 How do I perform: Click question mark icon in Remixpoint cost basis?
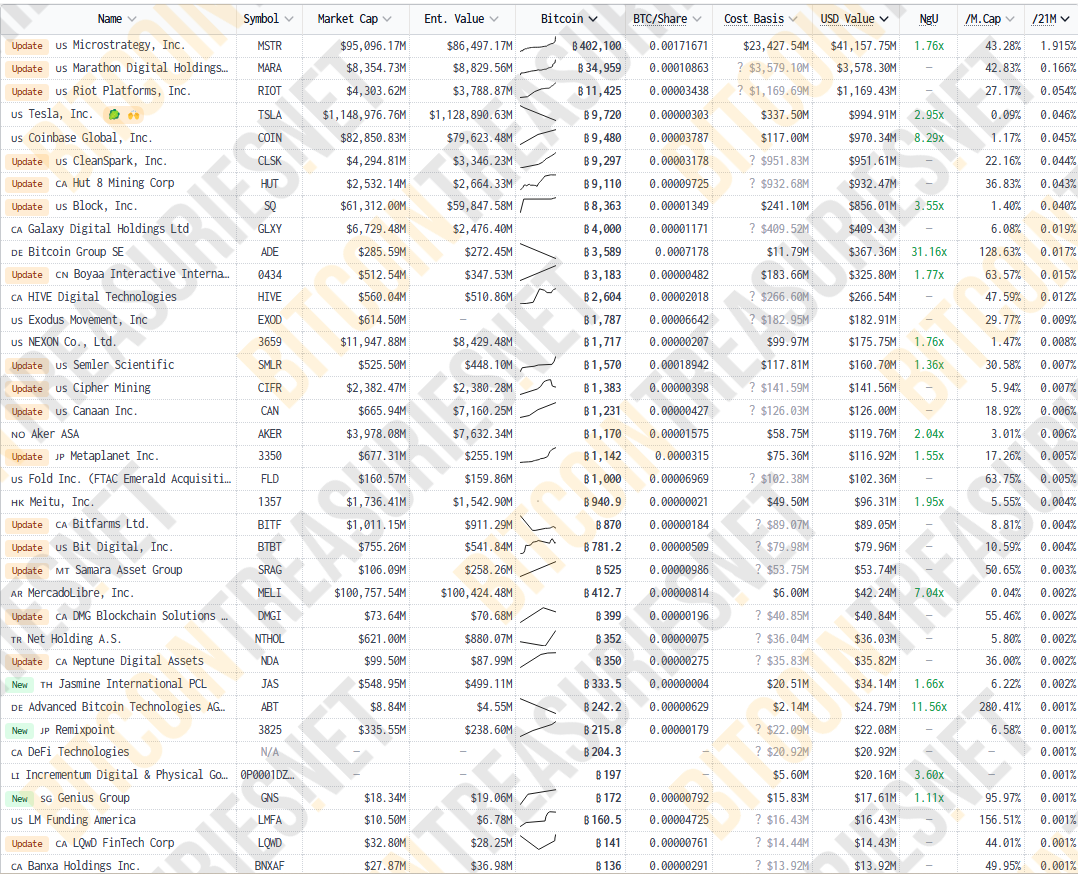coord(758,730)
